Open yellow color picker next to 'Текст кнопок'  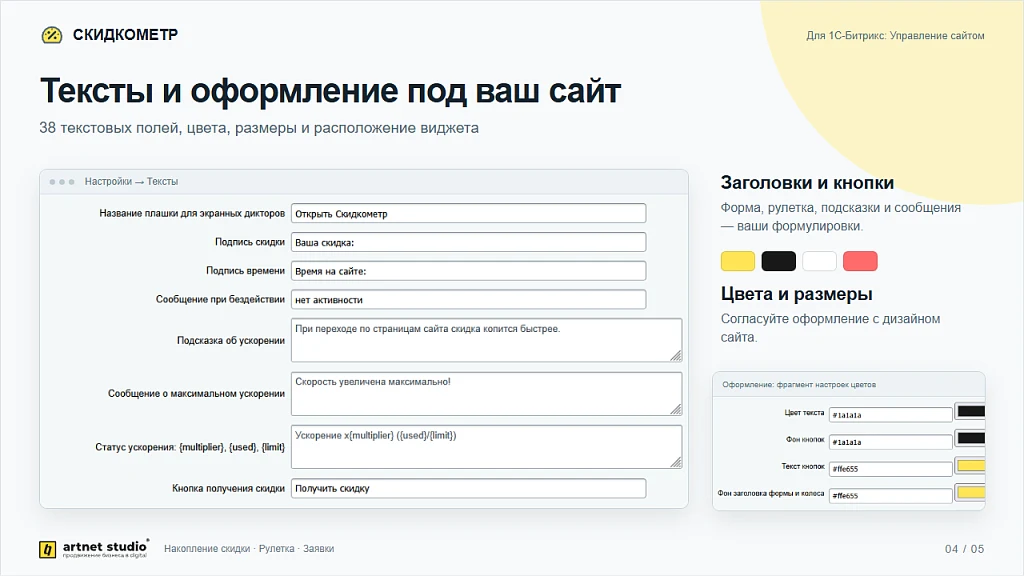(970, 466)
